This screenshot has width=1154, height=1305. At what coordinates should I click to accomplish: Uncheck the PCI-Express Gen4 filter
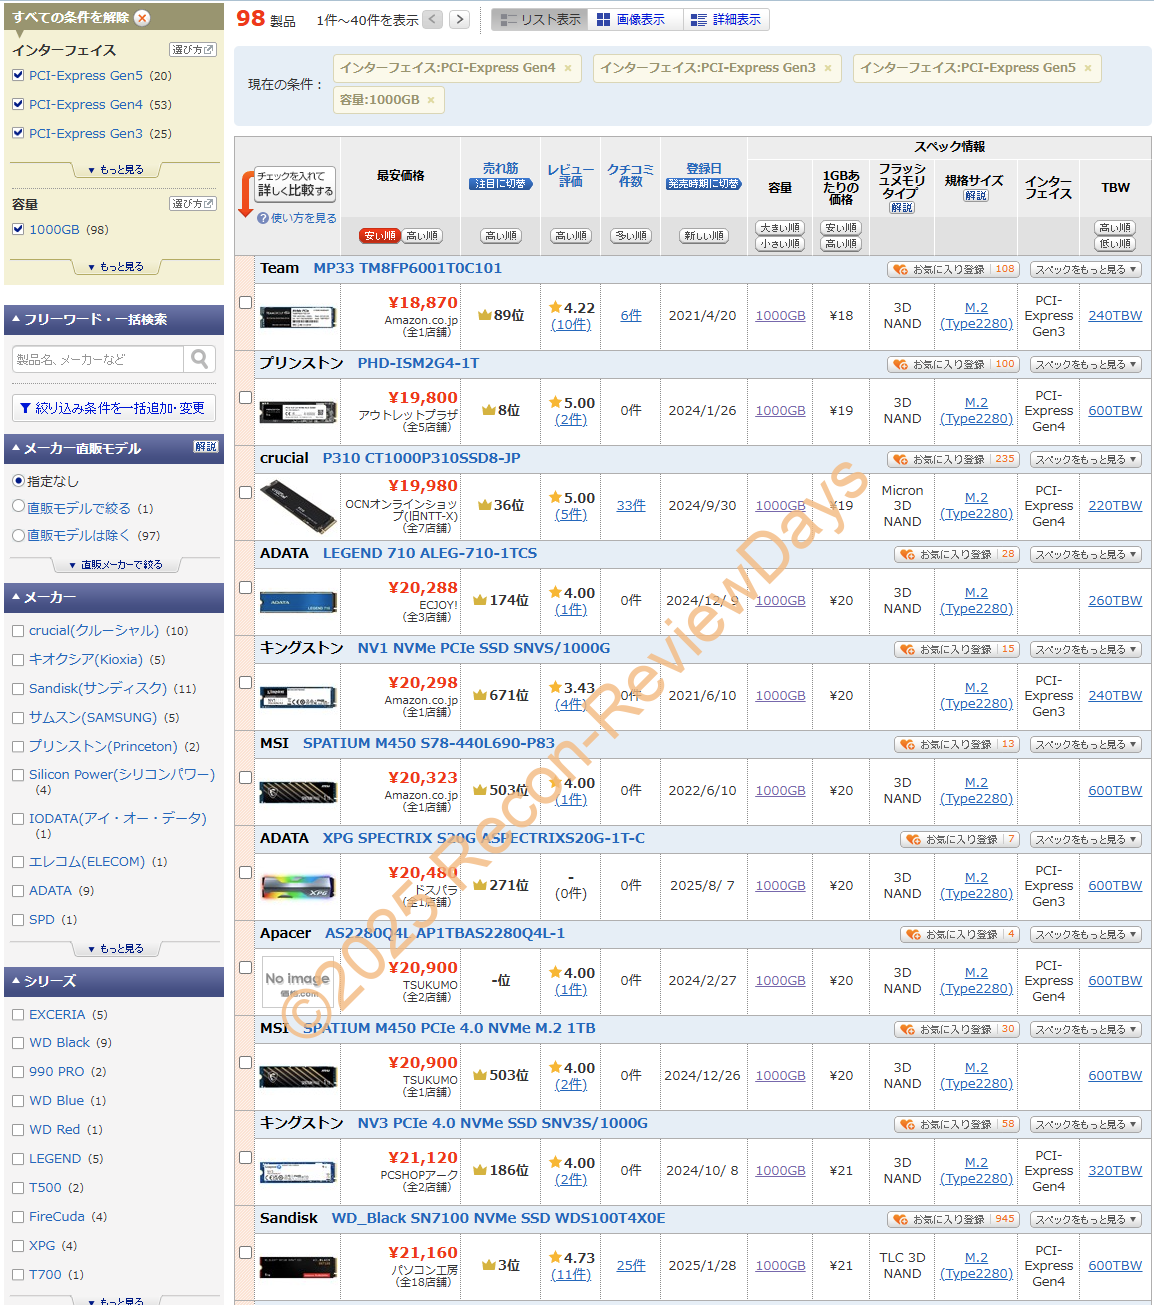click(18, 104)
